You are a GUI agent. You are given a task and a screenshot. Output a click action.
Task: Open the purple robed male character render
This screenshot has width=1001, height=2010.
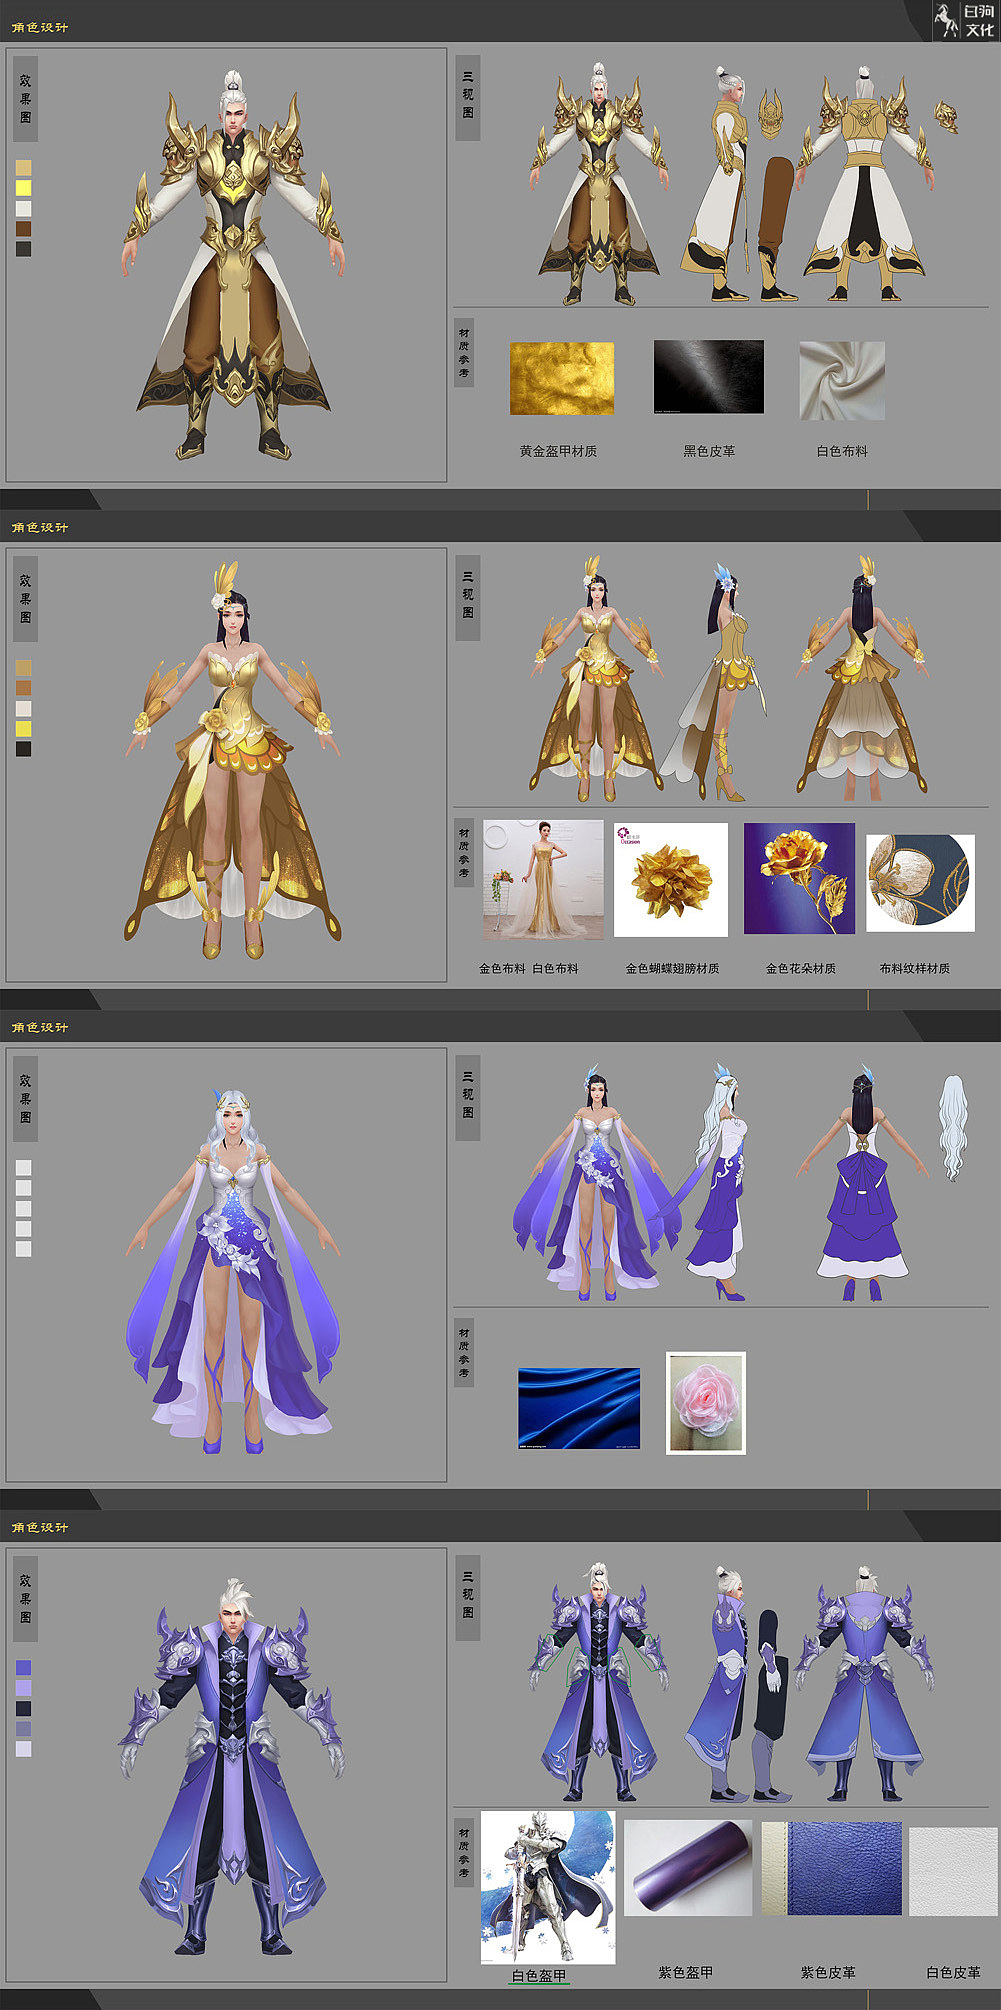point(233,1765)
